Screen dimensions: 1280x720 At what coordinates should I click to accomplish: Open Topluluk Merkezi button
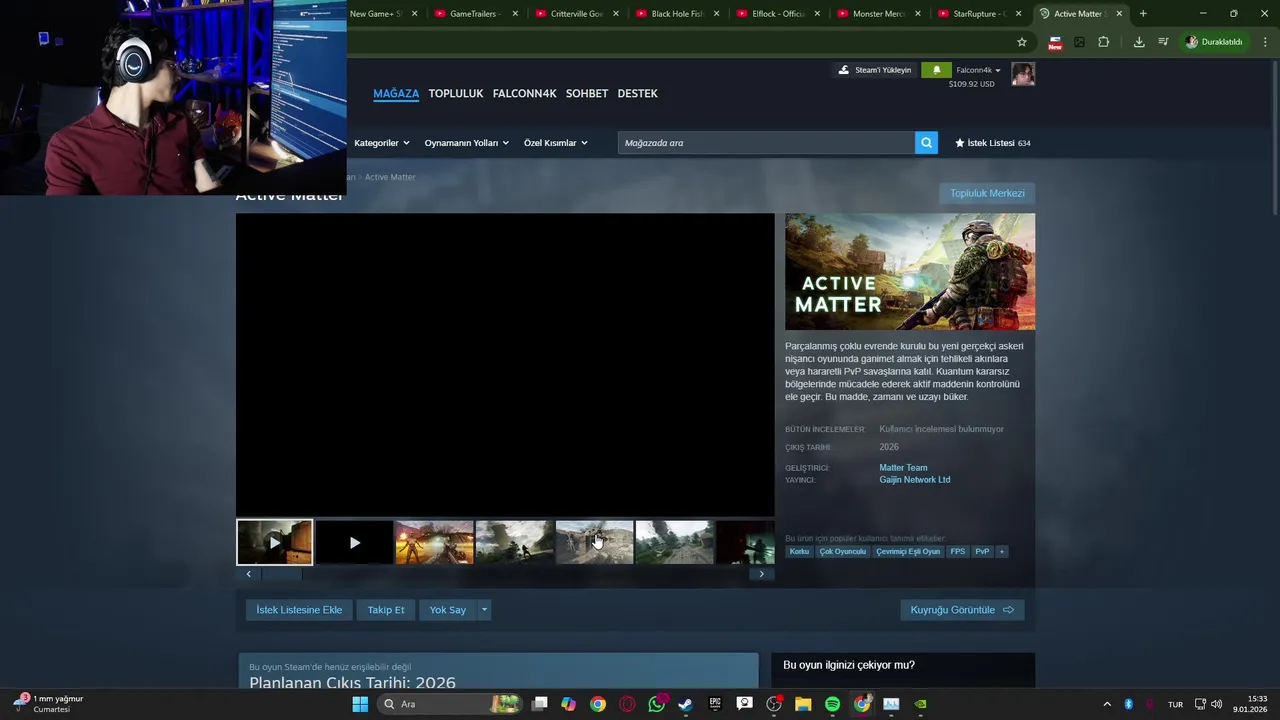(x=987, y=193)
